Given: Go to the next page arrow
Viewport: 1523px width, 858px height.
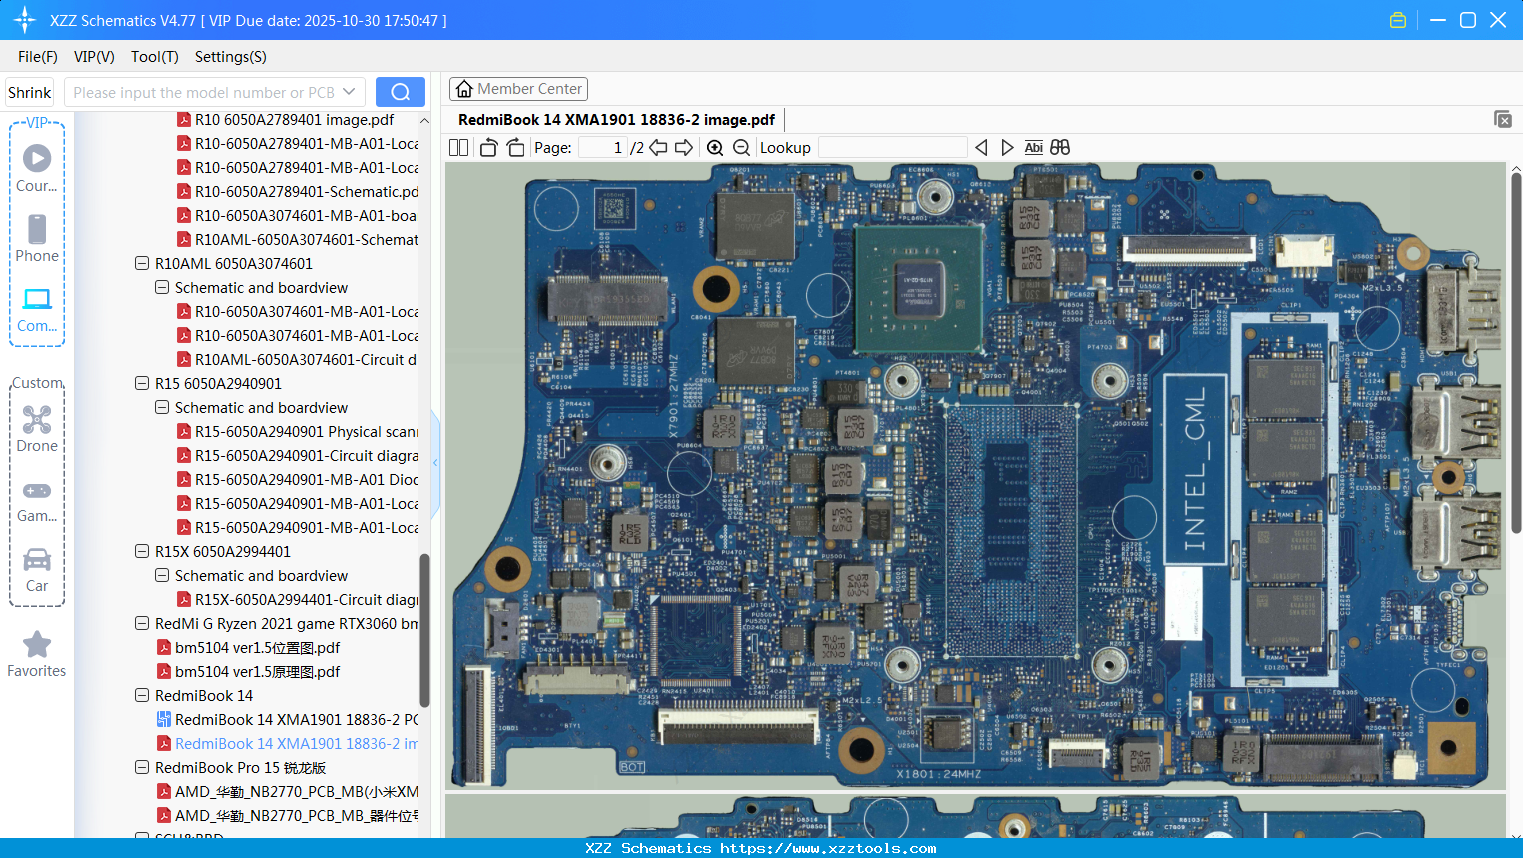Looking at the screenshot, I should [684, 148].
